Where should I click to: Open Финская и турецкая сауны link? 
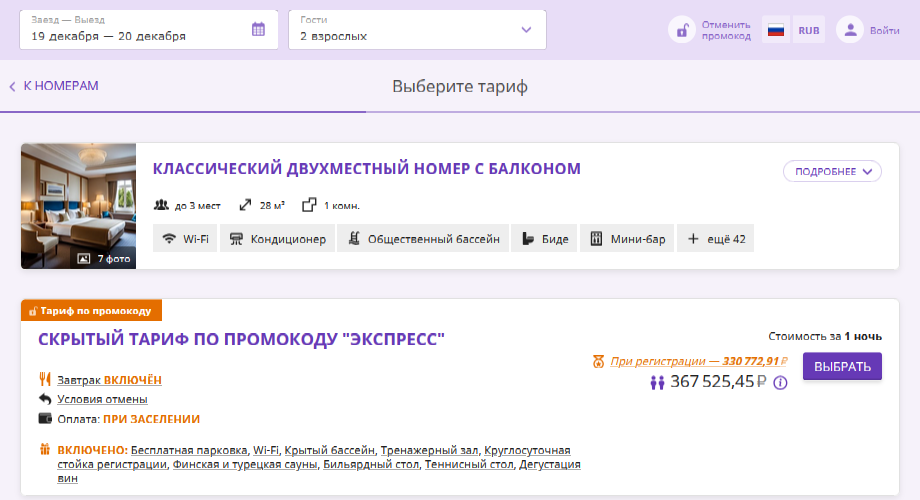[x=245, y=464]
